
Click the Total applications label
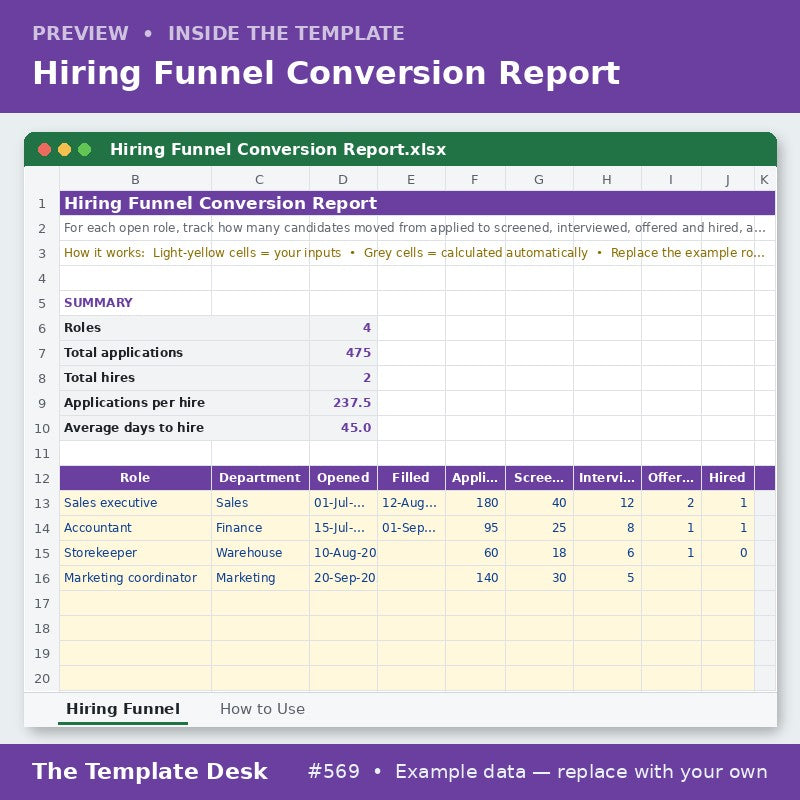click(184, 353)
